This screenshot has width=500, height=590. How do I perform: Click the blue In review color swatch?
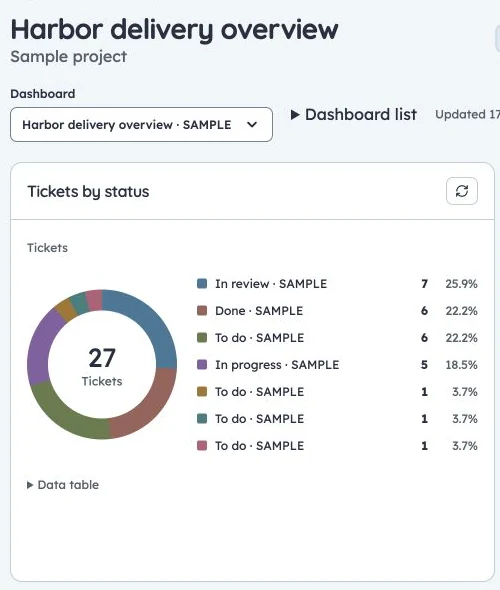coord(202,284)
